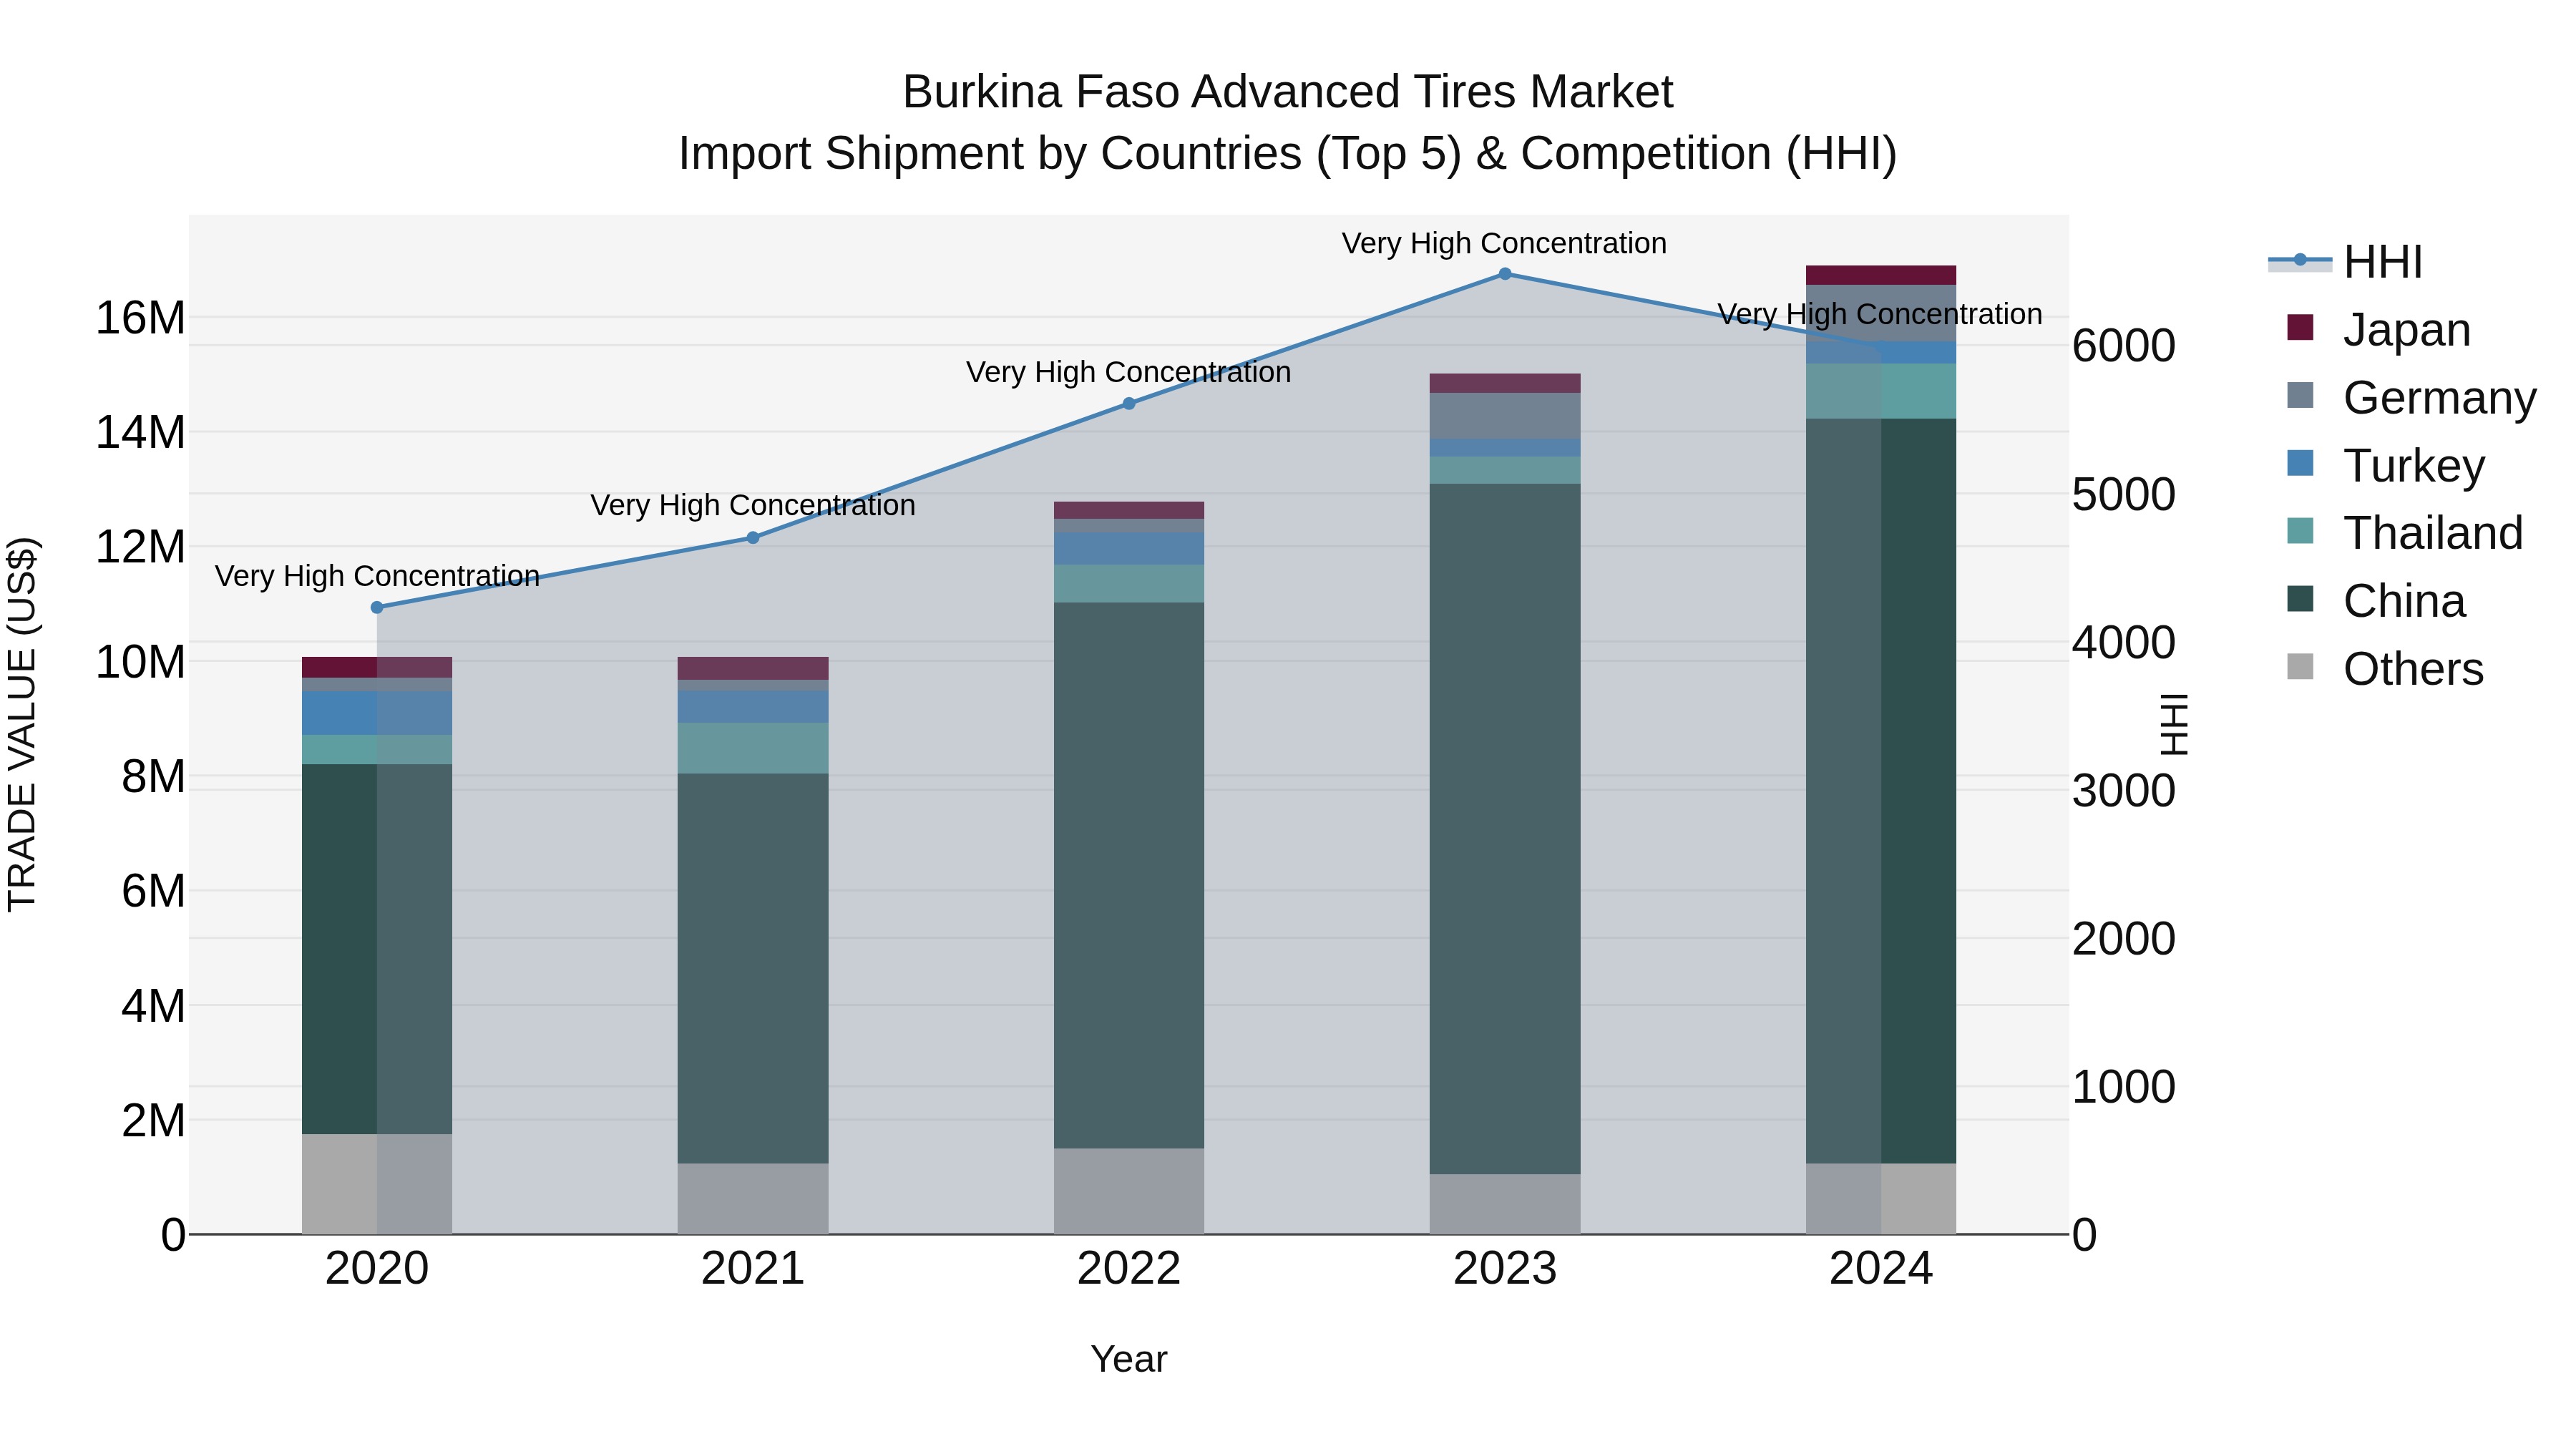Click the 2024 x-axis year label

coord(1881,1269)
